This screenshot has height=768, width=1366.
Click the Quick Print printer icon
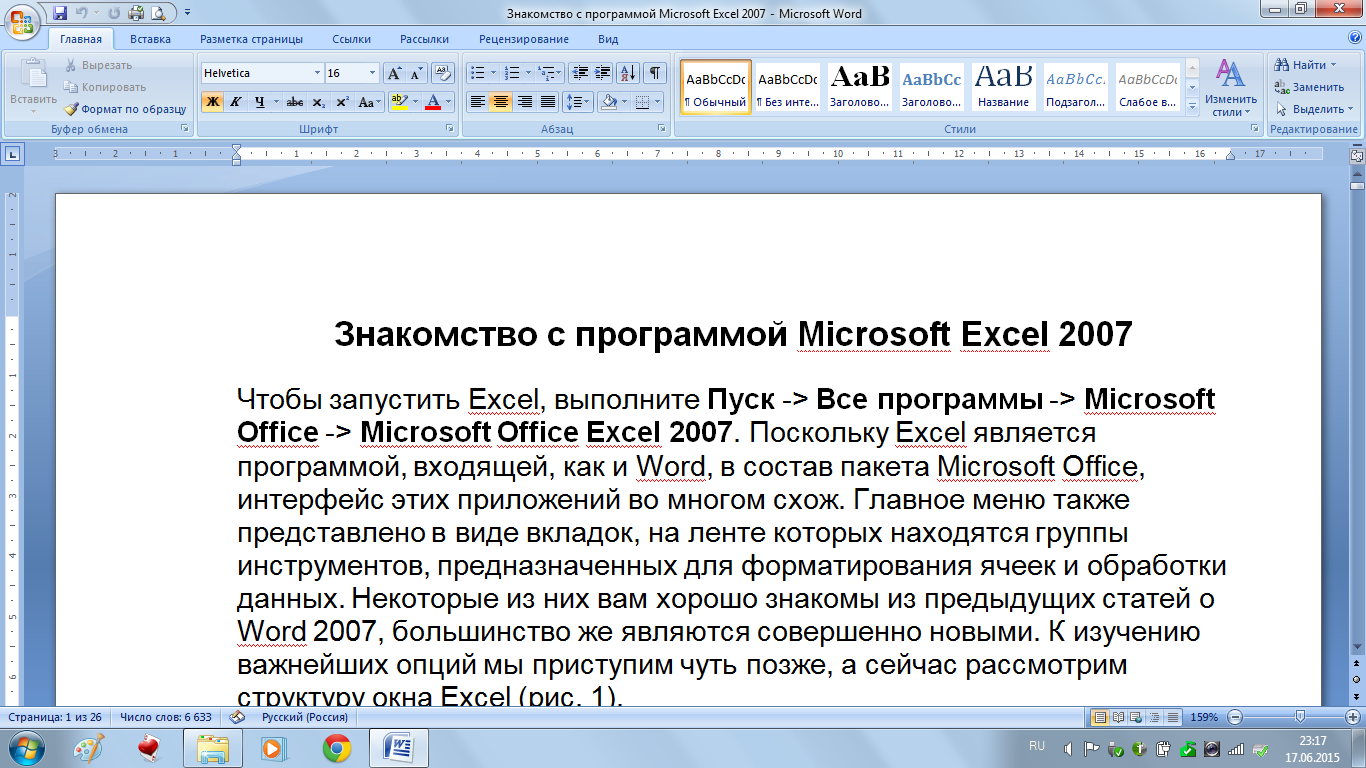[x=135, y=13]
